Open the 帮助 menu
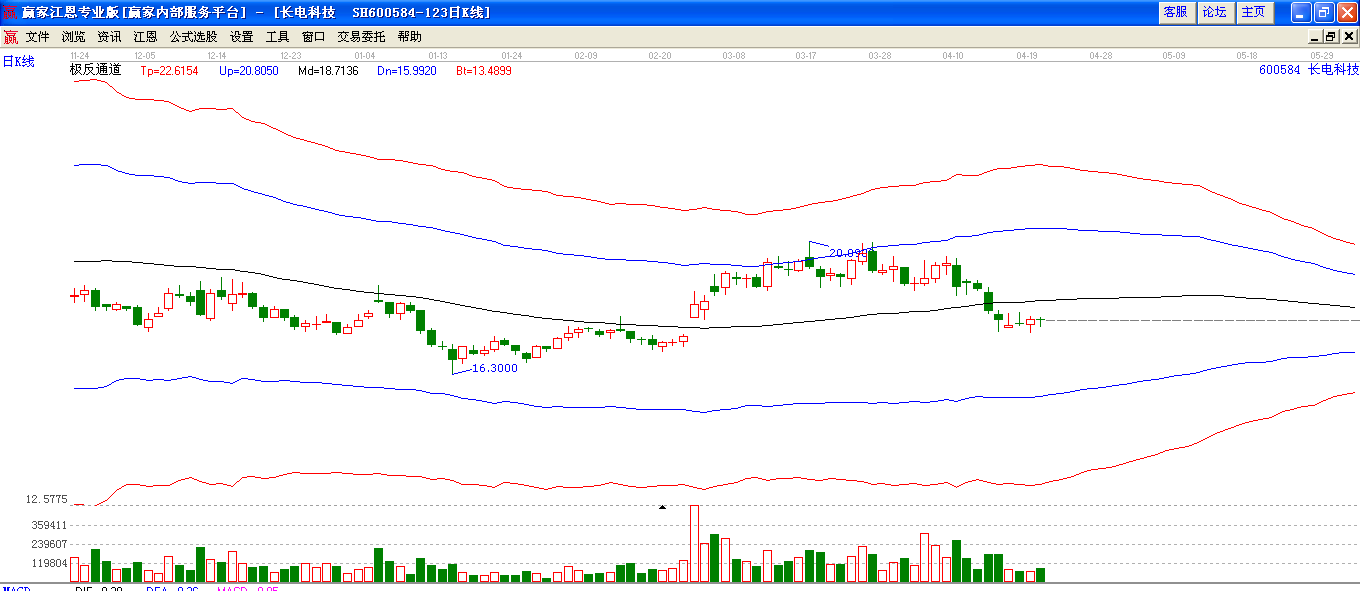 click(409, 37)
